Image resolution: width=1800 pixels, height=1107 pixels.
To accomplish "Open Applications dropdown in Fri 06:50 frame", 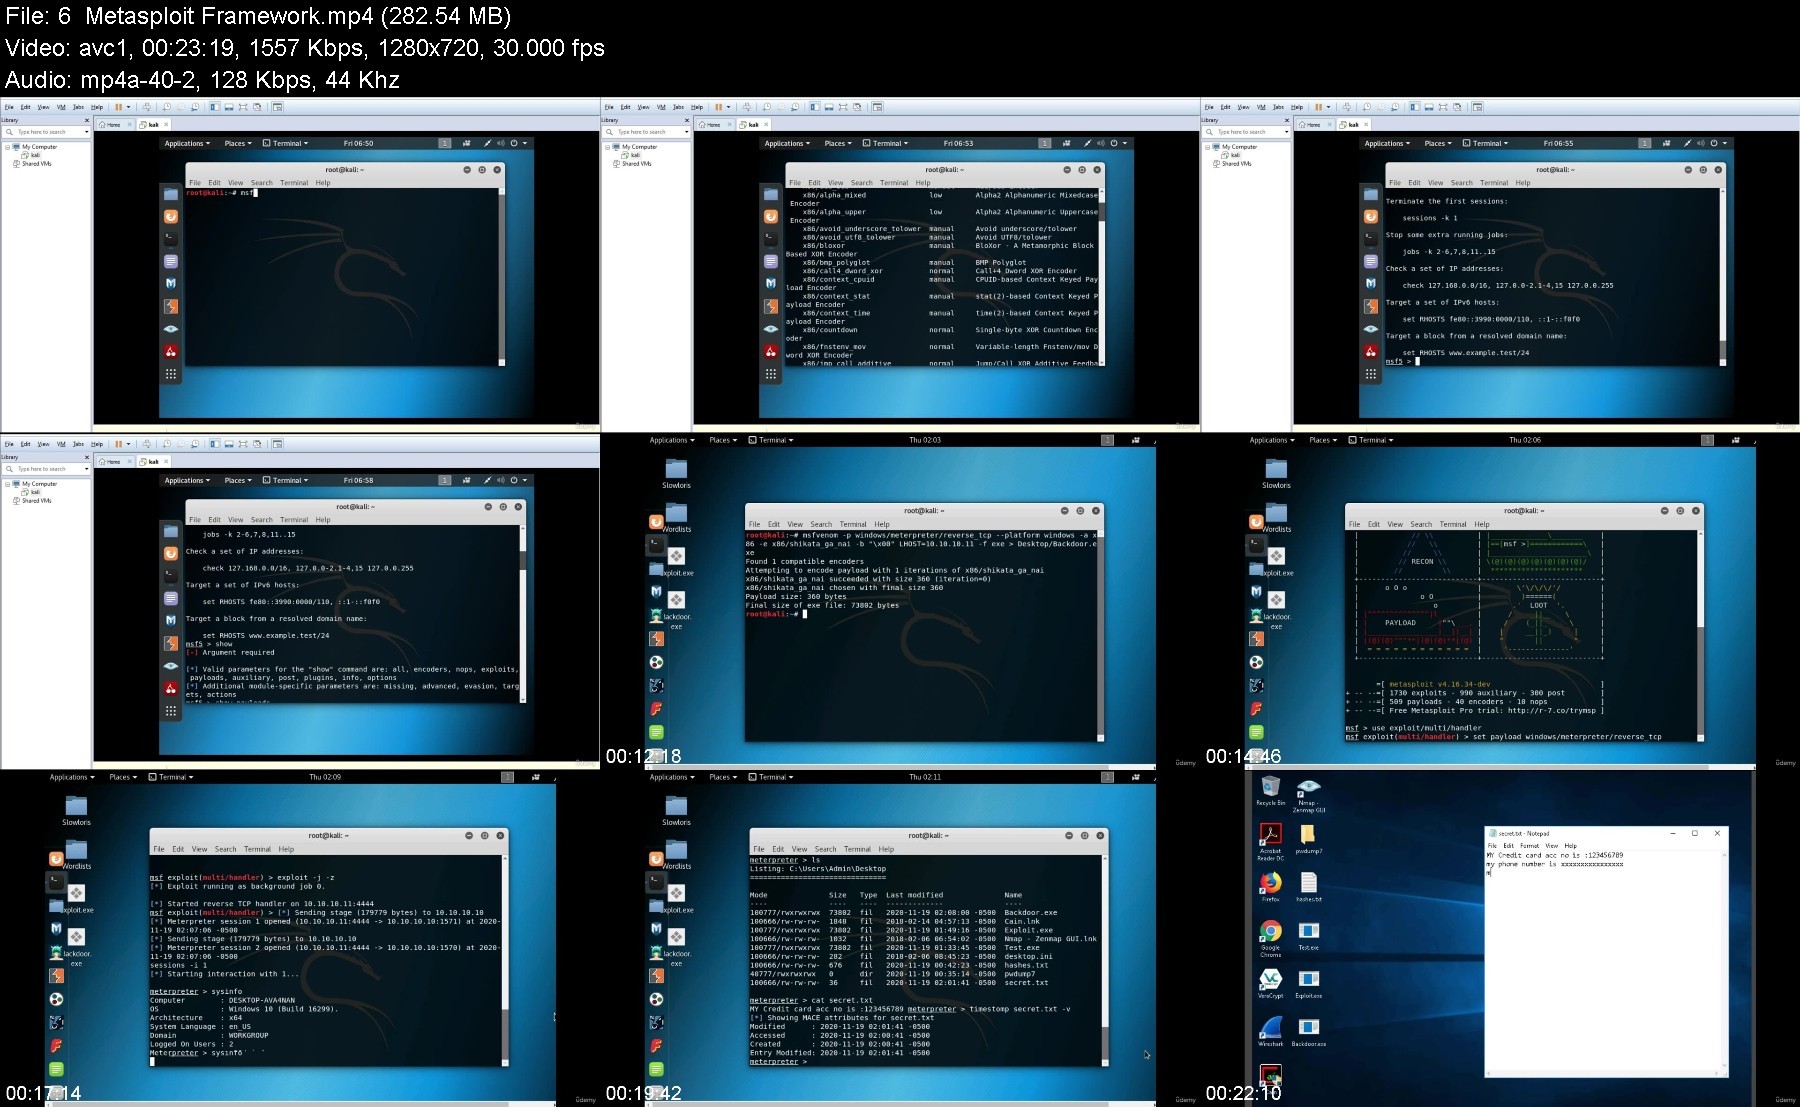I will click(187, 143).
